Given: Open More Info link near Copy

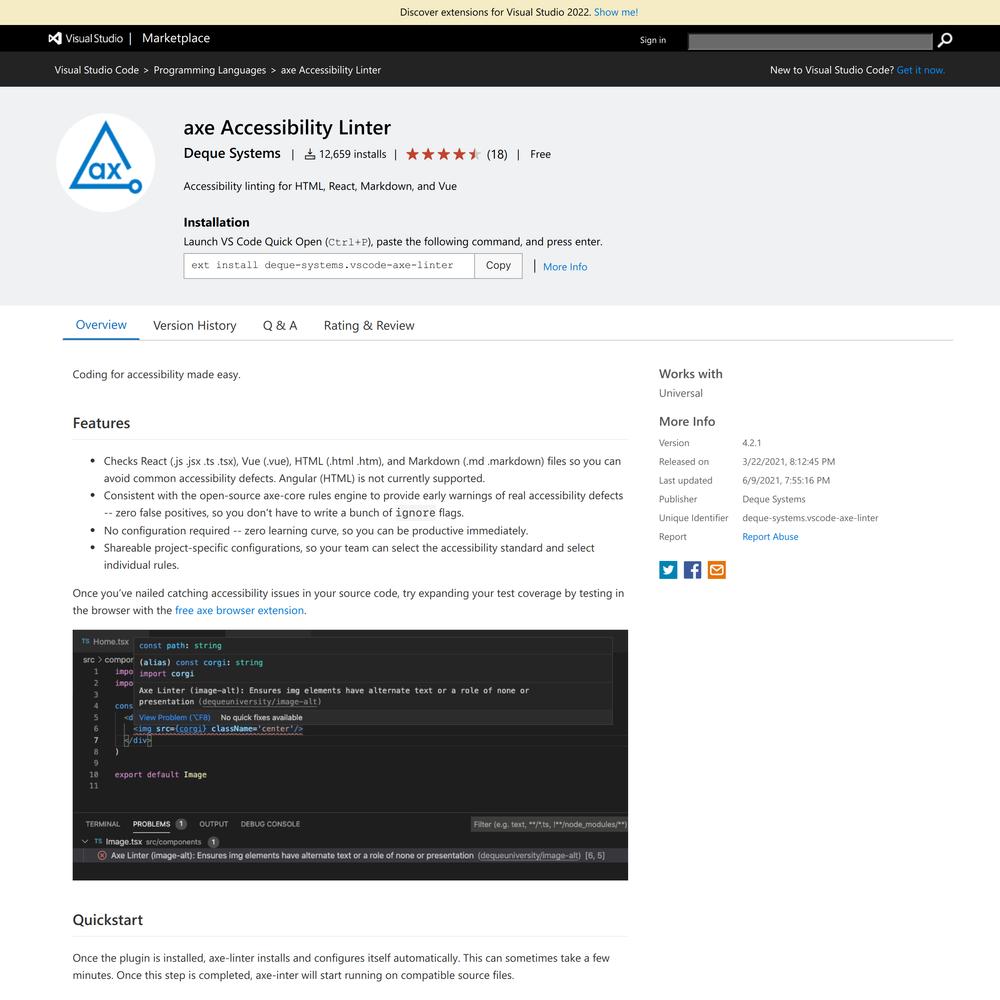Looking at the screenshot, I should (x=565, y=267).
